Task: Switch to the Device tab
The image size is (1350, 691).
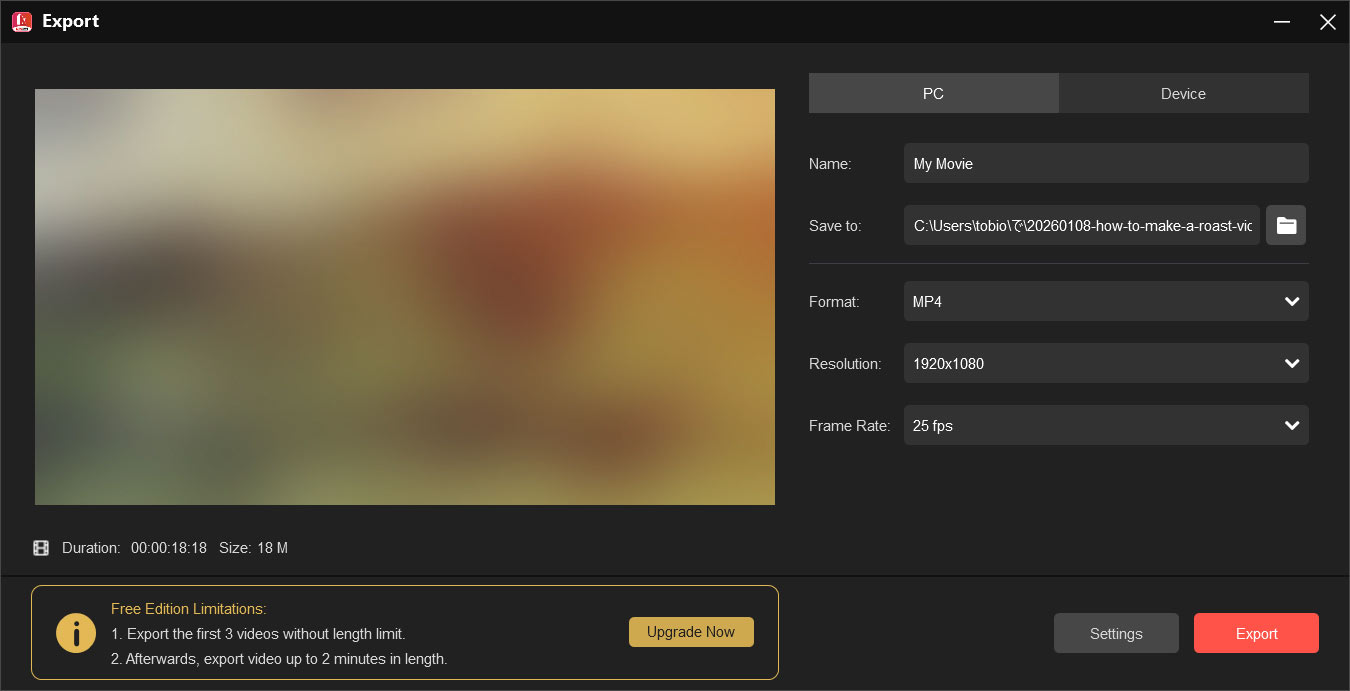Action: [1183, 93]
